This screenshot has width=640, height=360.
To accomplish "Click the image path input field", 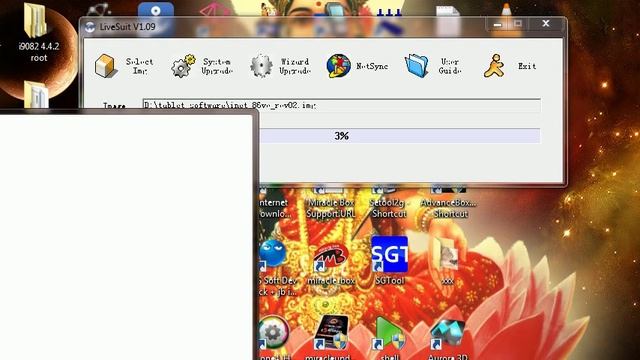I will click(342, 105).
